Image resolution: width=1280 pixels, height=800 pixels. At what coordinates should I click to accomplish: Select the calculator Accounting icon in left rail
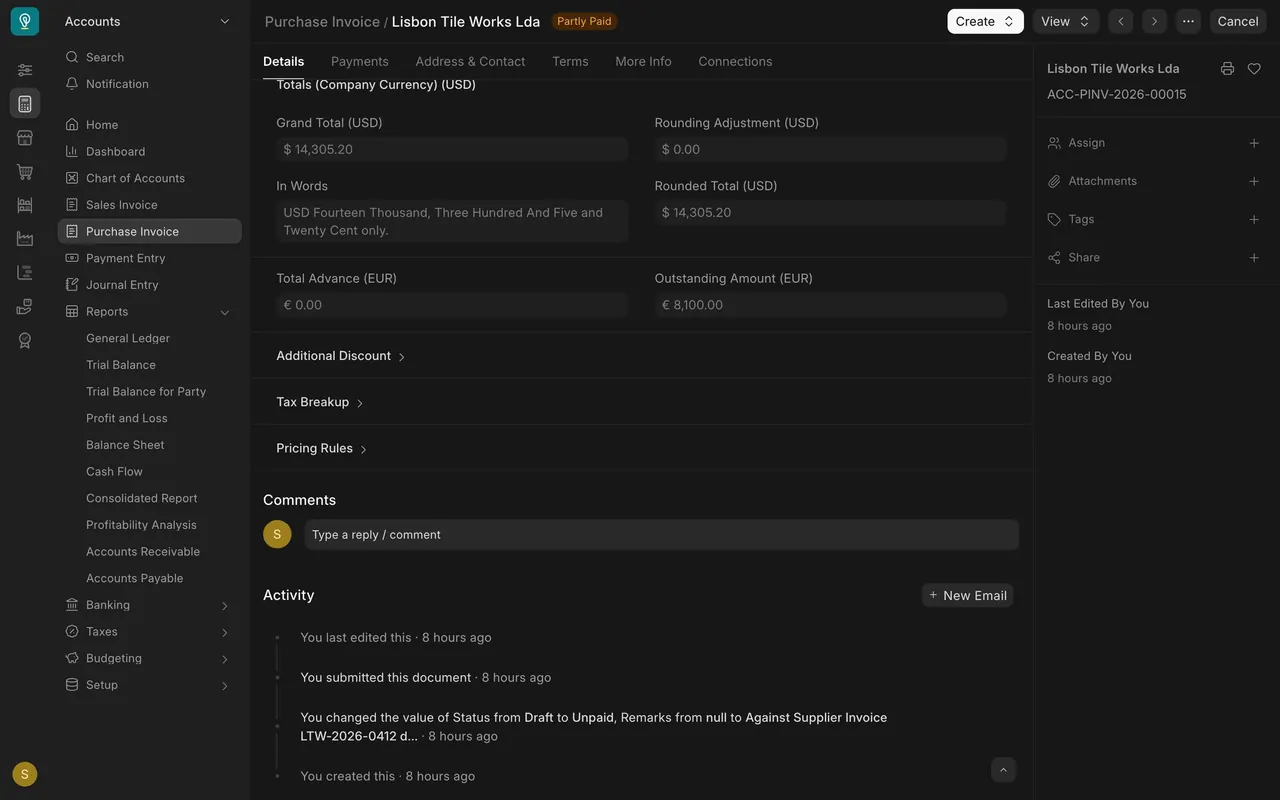click(25, 104)
